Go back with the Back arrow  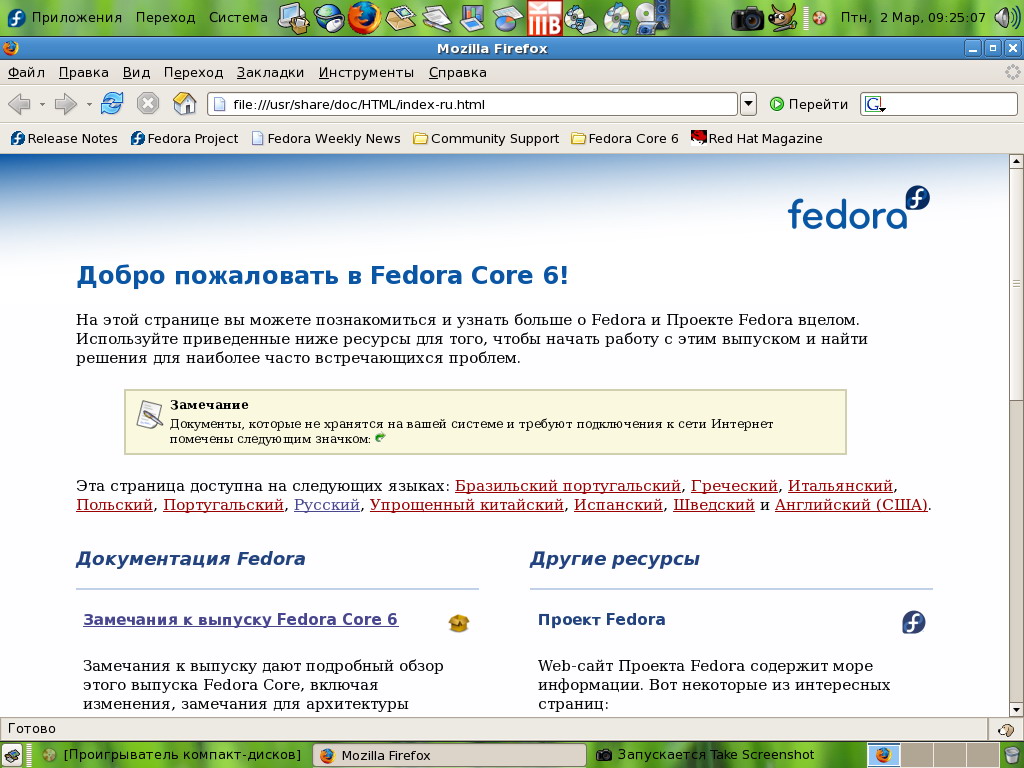[x=19, y=104]
